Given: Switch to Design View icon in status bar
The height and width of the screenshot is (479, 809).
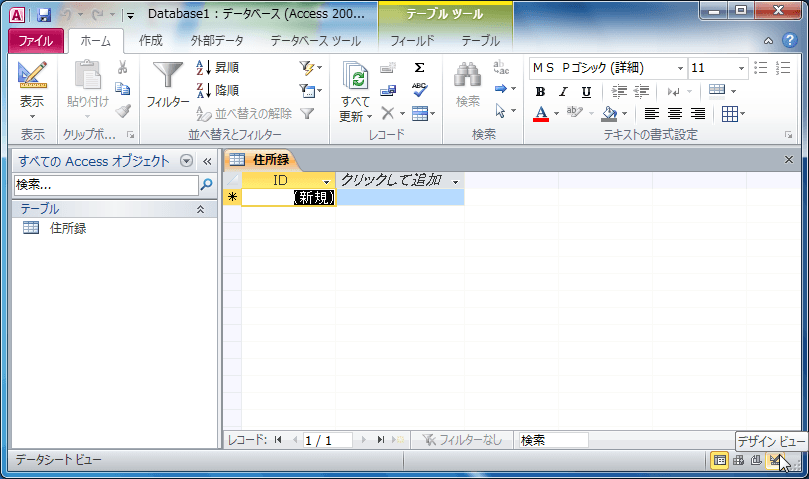Looking at the screenshot, I should pos(775,460).
